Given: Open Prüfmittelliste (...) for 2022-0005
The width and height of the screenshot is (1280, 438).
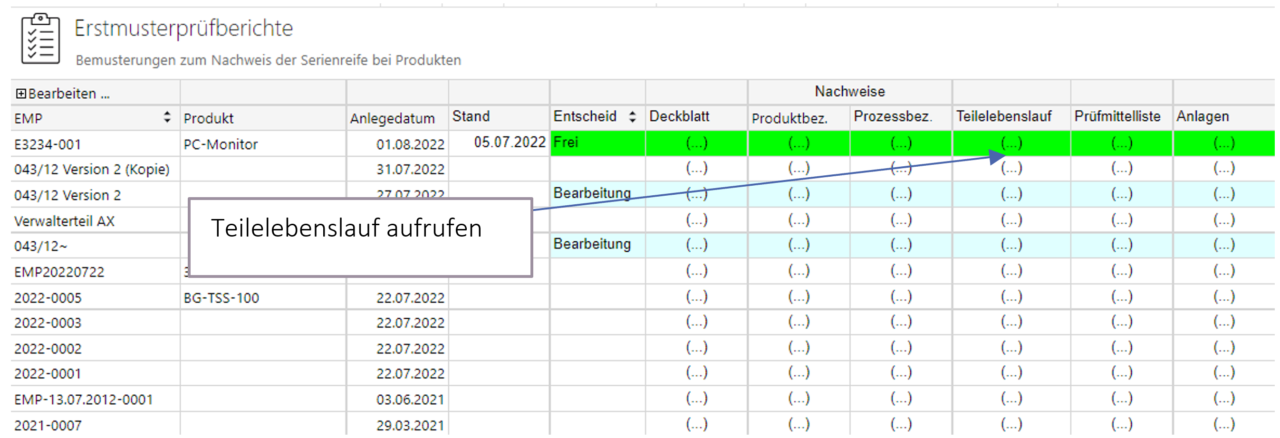Looking at the screenshot, I should point(1121,297).
